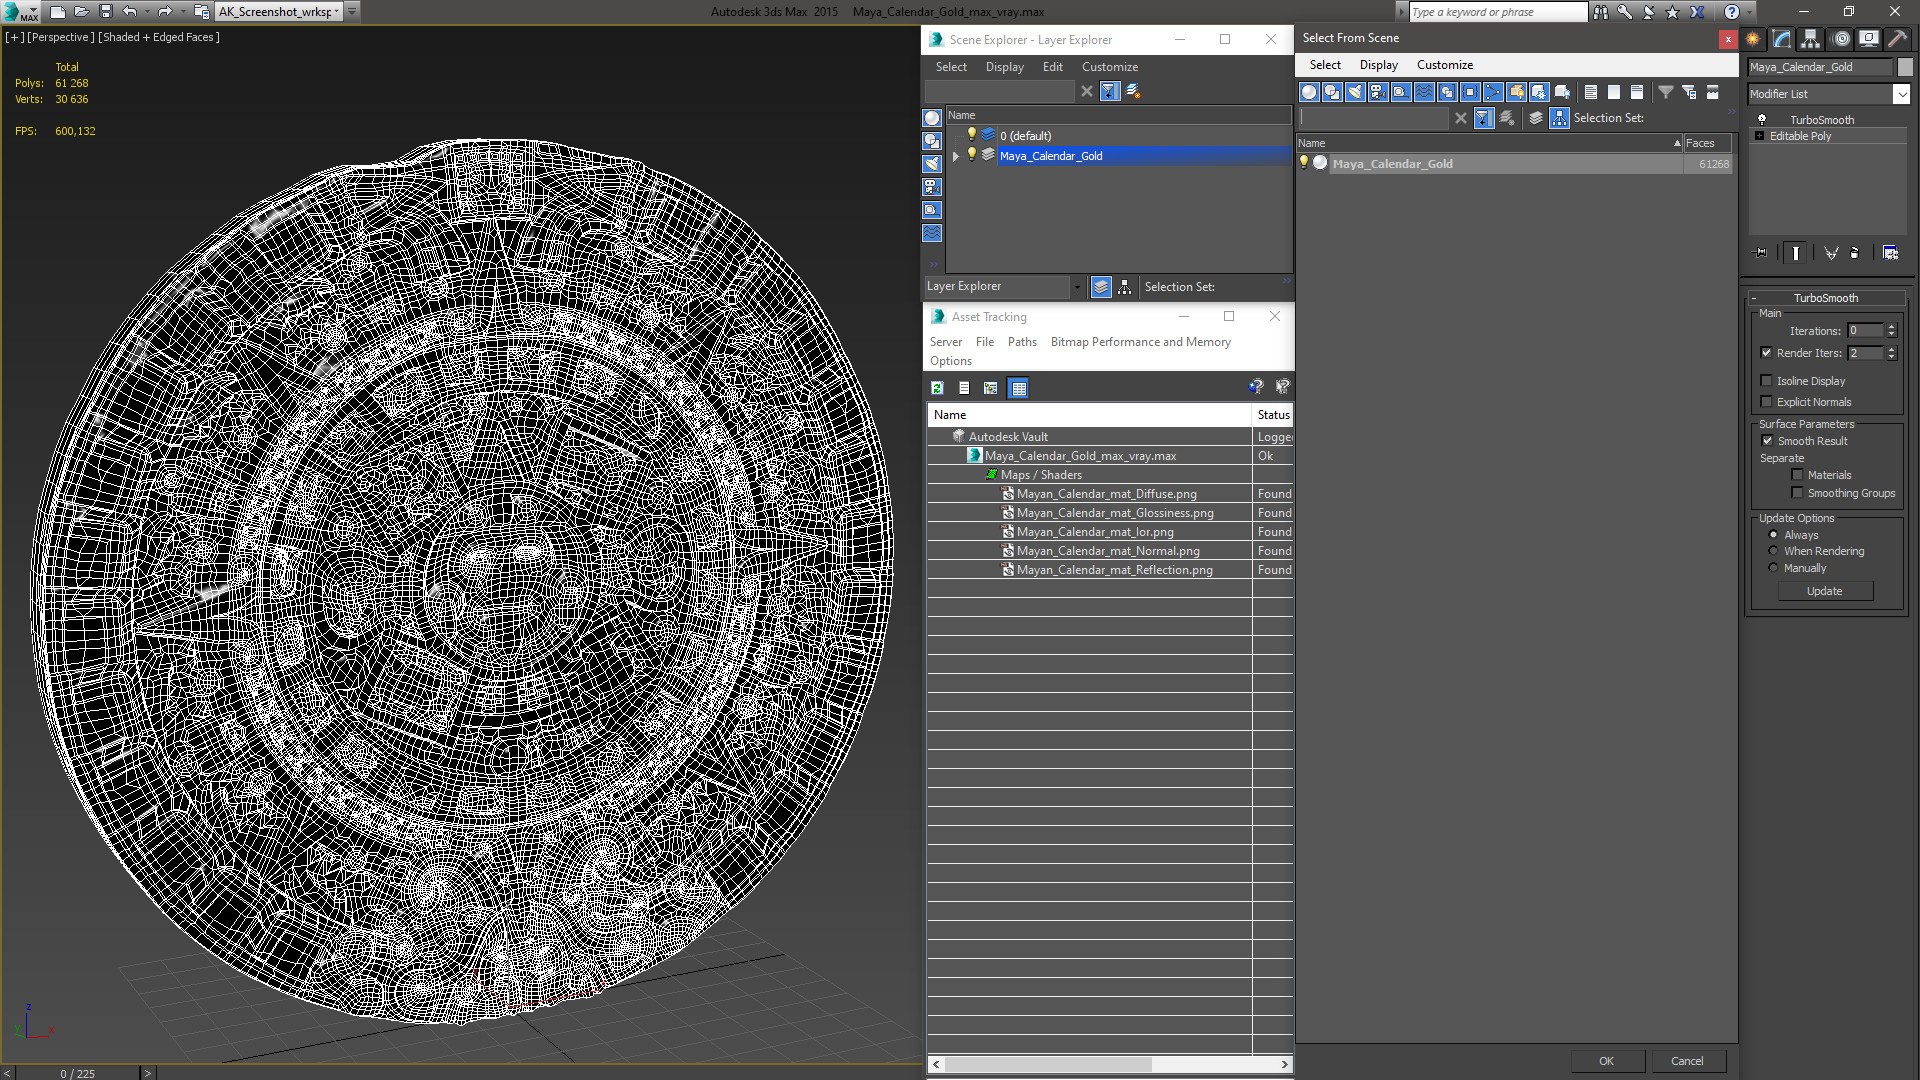Click Select Invert icon in Select From Scene
The height and width of the screenshot is (1080, 1920).
pyautogui.click(x=1637, y=92)
